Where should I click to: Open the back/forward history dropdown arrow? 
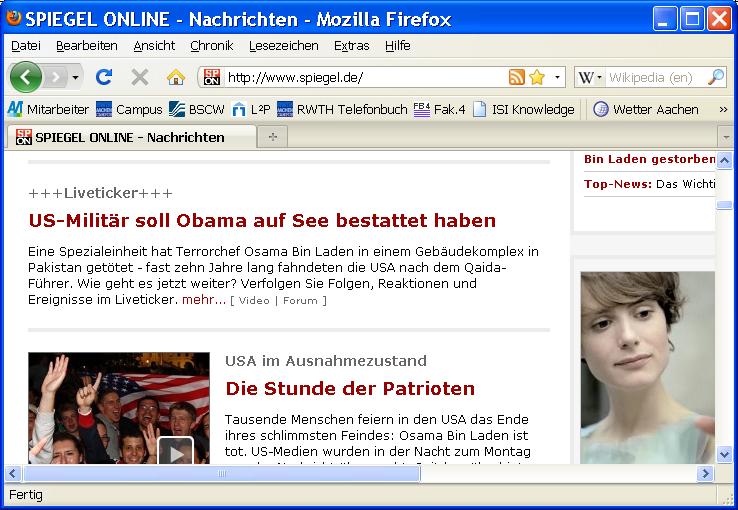[x=75, y=77]
